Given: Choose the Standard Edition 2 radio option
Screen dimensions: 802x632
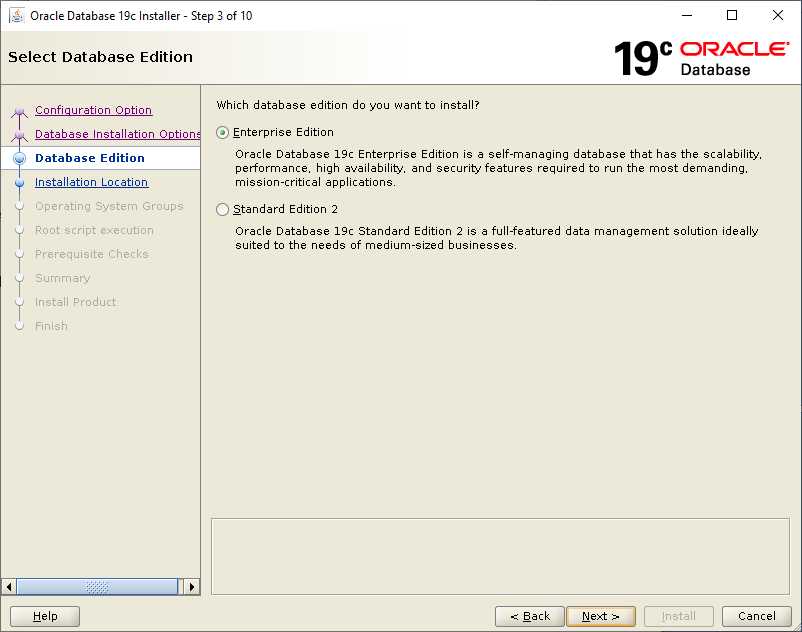Looking at the screenshot, I should click(222, 209).
